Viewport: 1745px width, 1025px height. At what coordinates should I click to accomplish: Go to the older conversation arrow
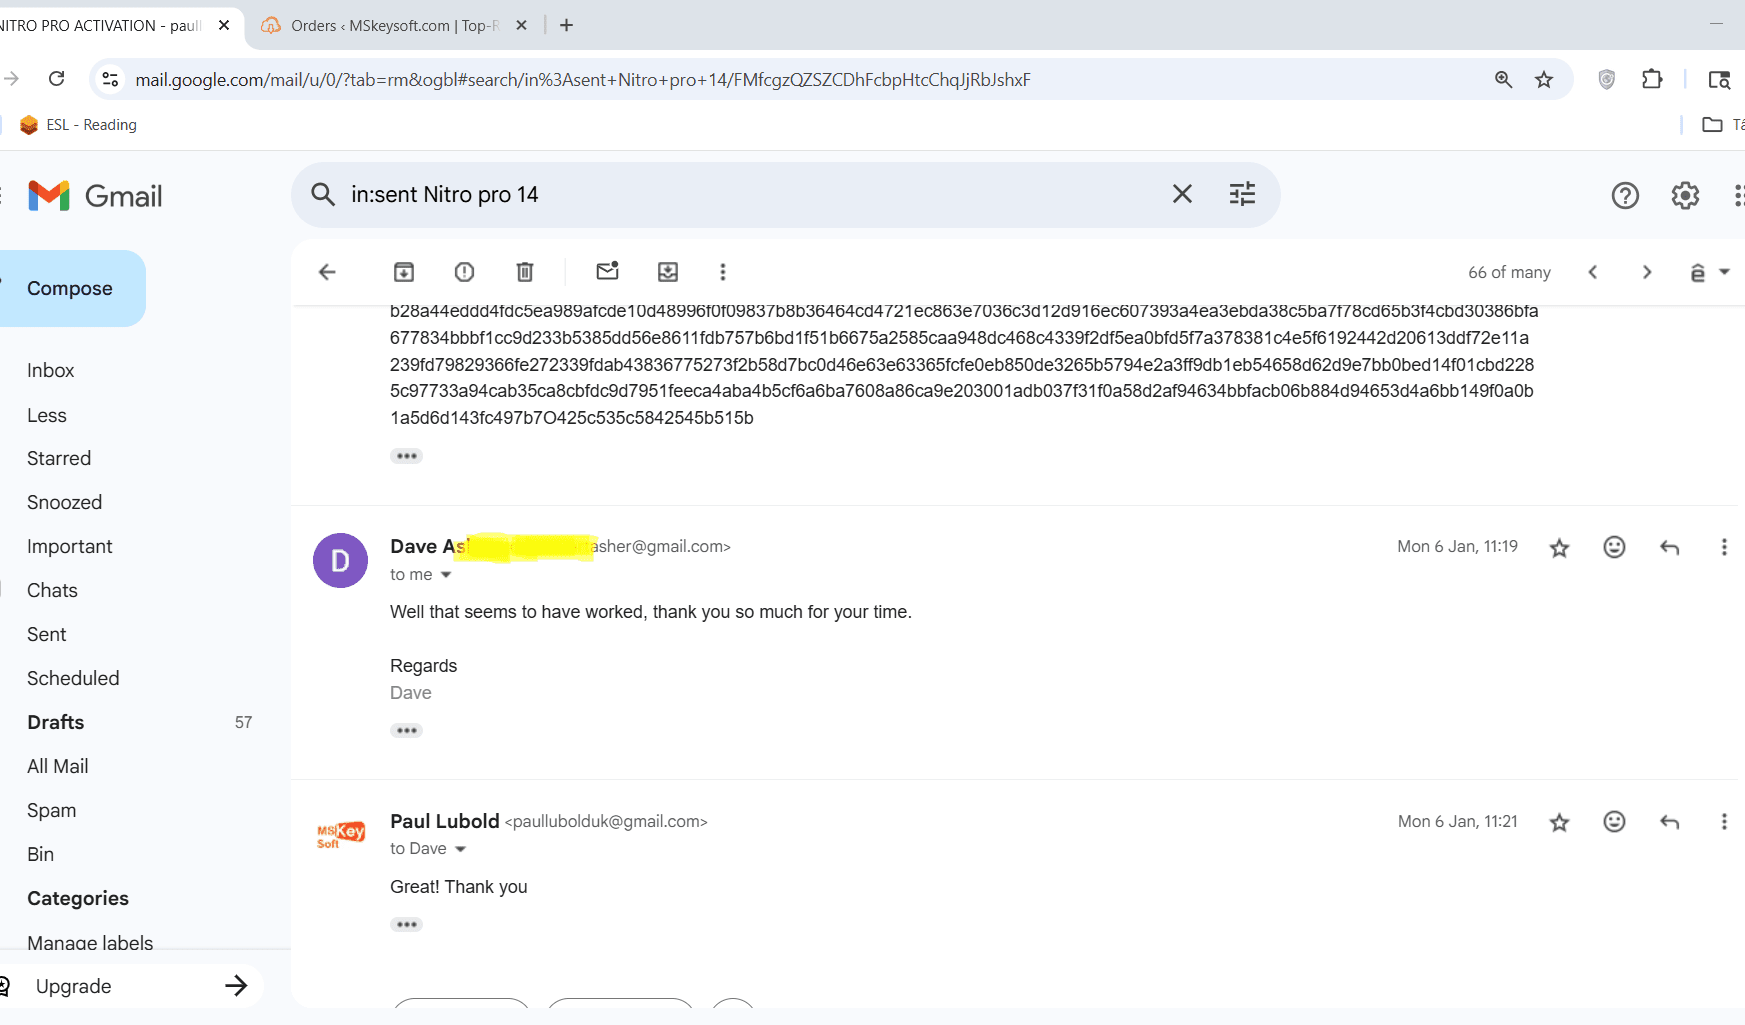click(x=1647, y=272)
